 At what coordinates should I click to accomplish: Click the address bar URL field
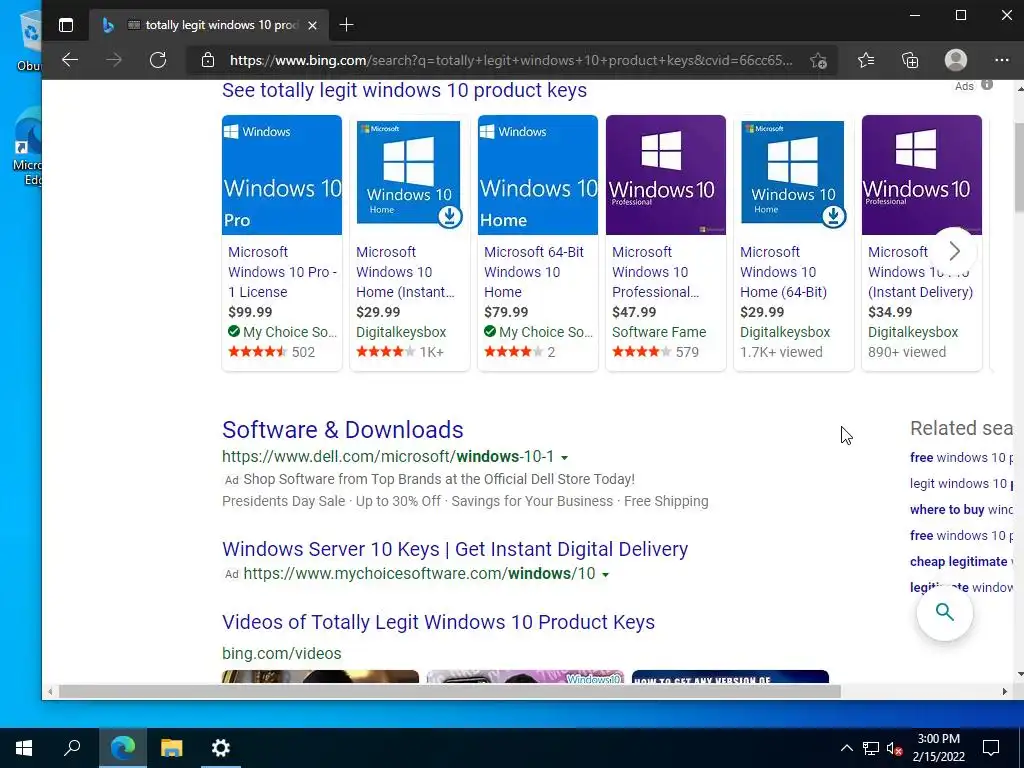(x=511, y=61)
